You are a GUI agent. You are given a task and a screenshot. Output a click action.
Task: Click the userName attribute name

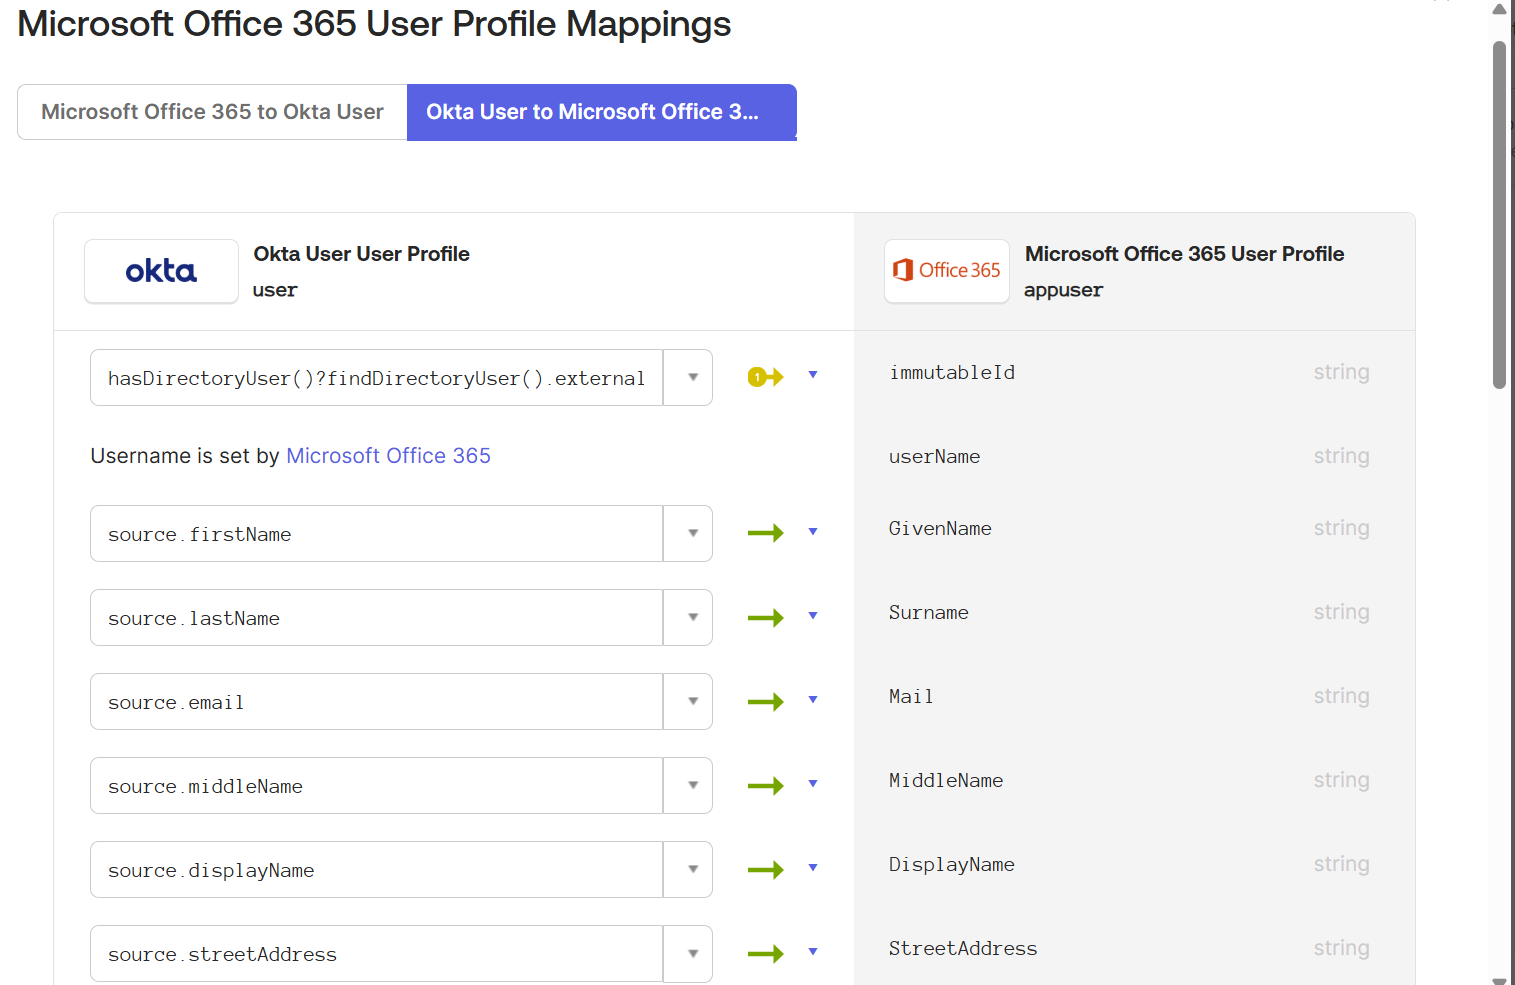(934, 456)
